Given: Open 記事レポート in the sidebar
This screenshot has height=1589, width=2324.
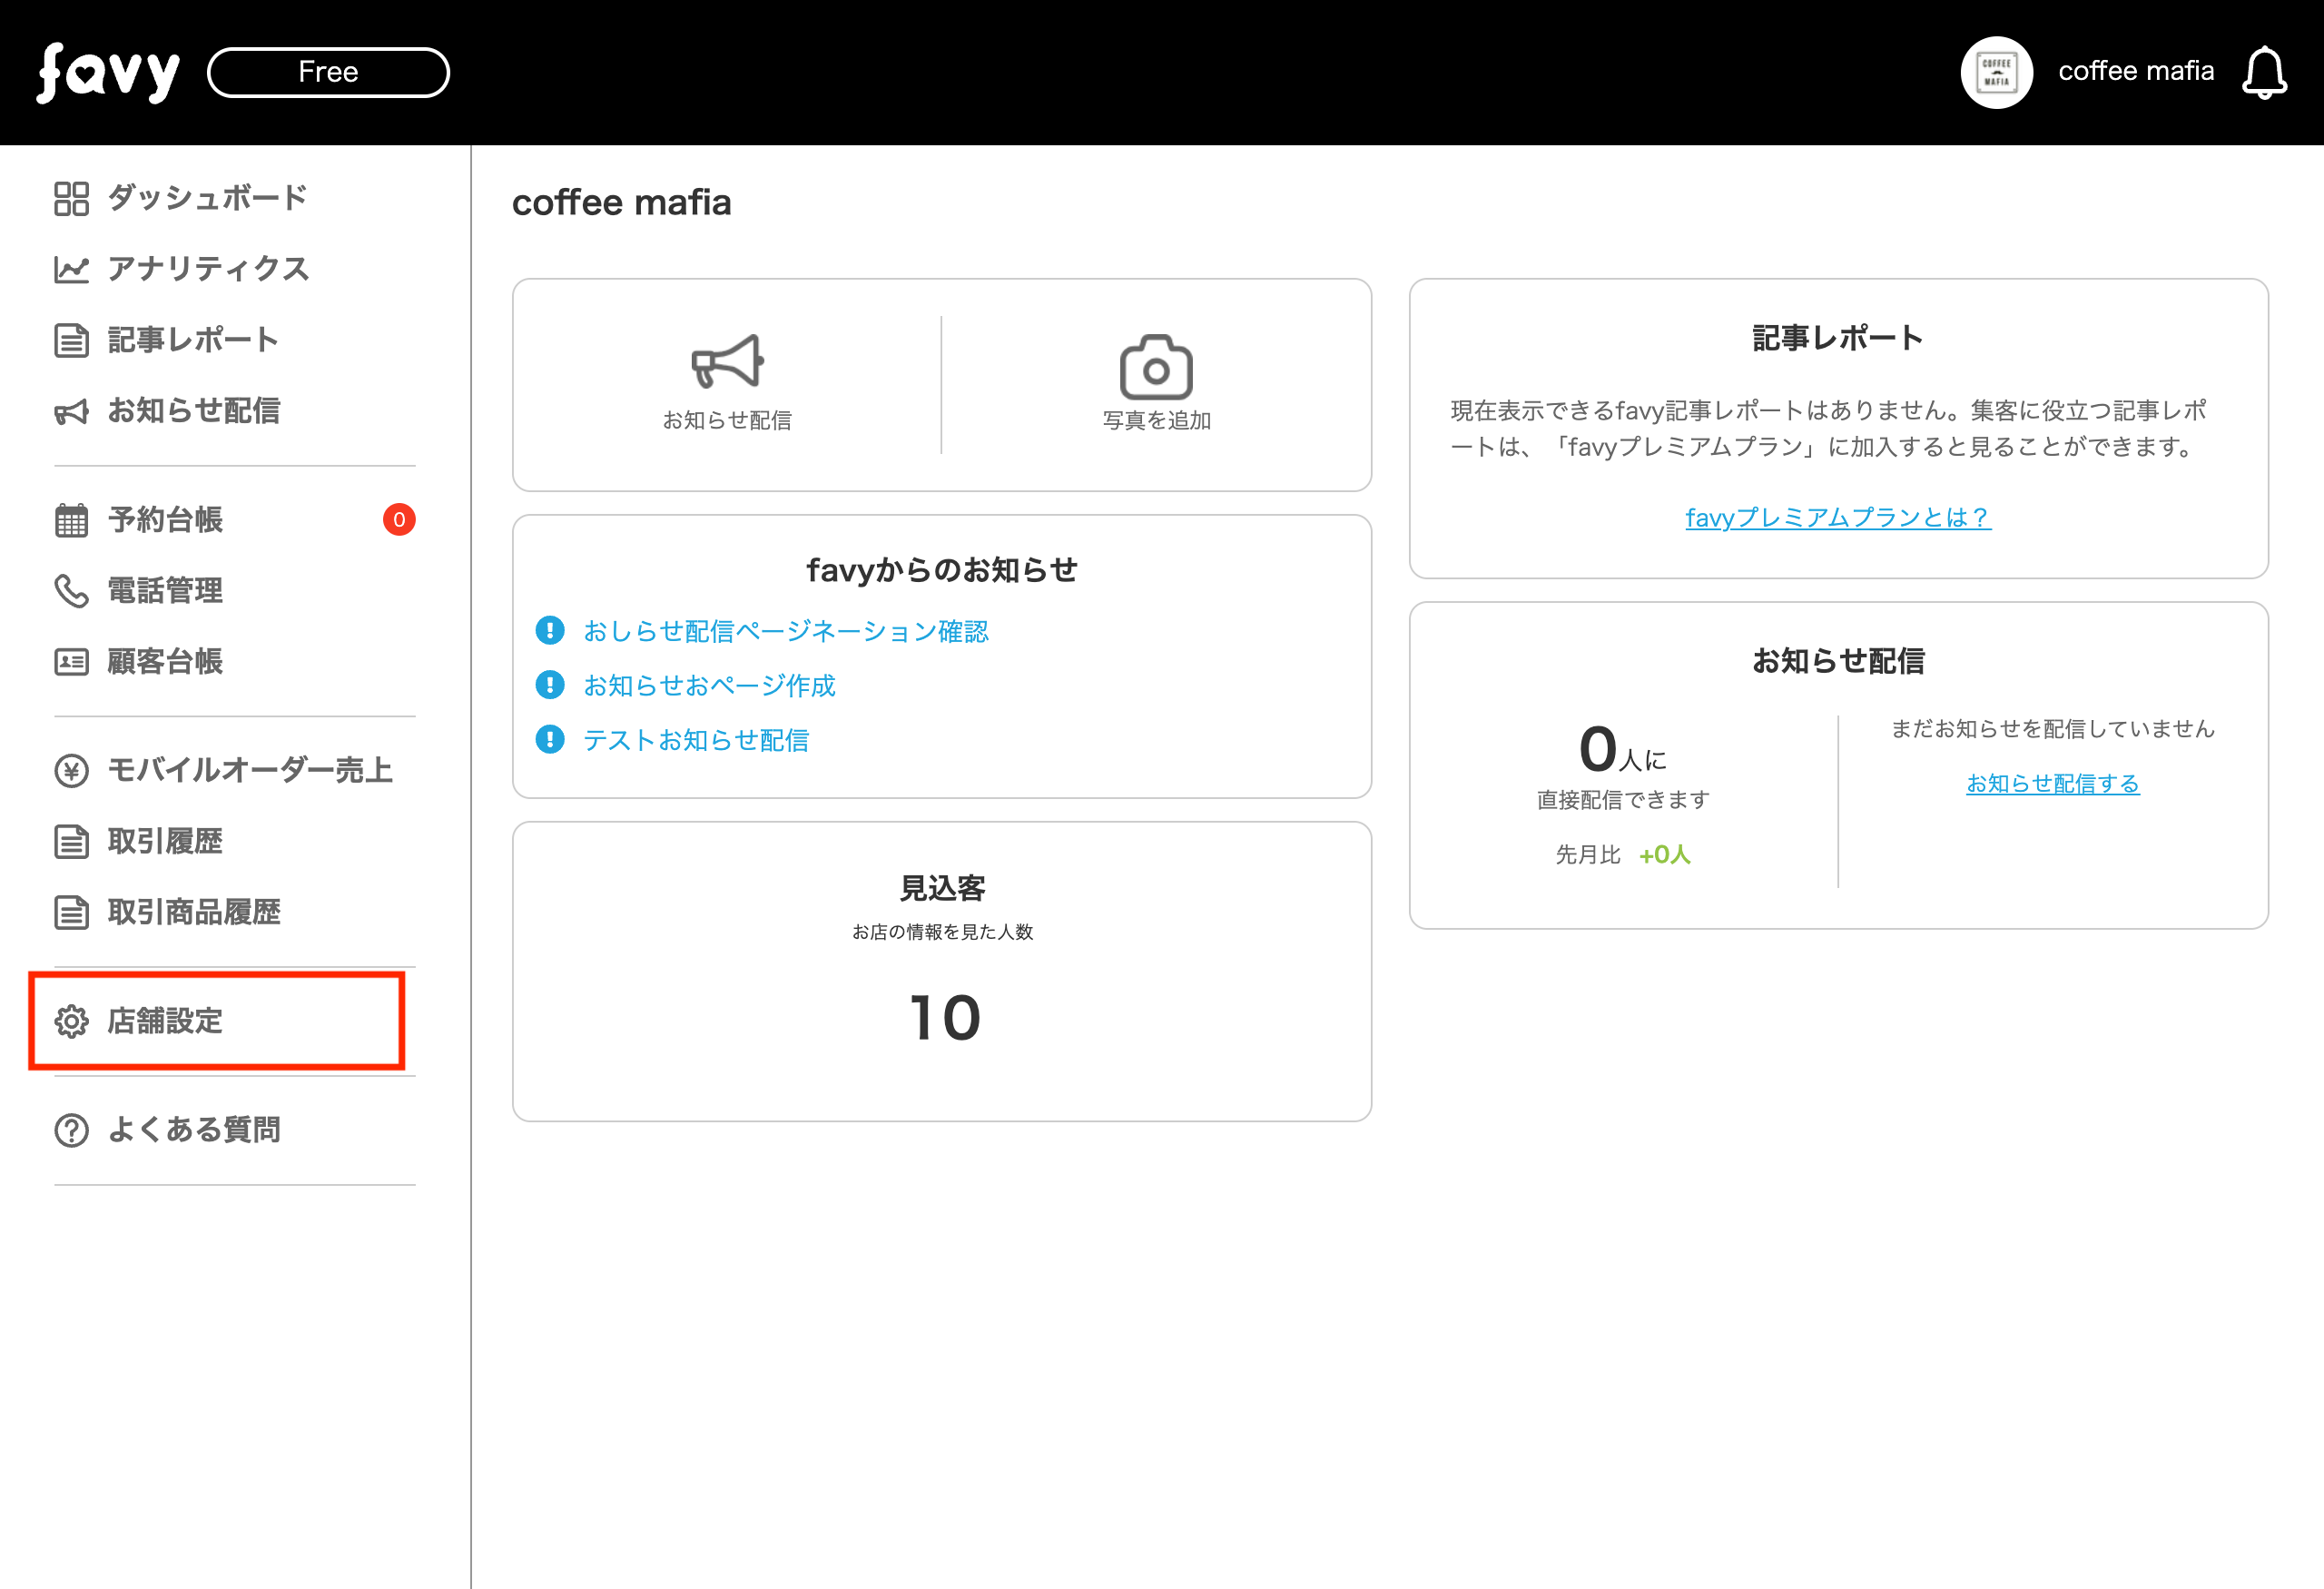Looking at the screenshot, I should point(192,340).
